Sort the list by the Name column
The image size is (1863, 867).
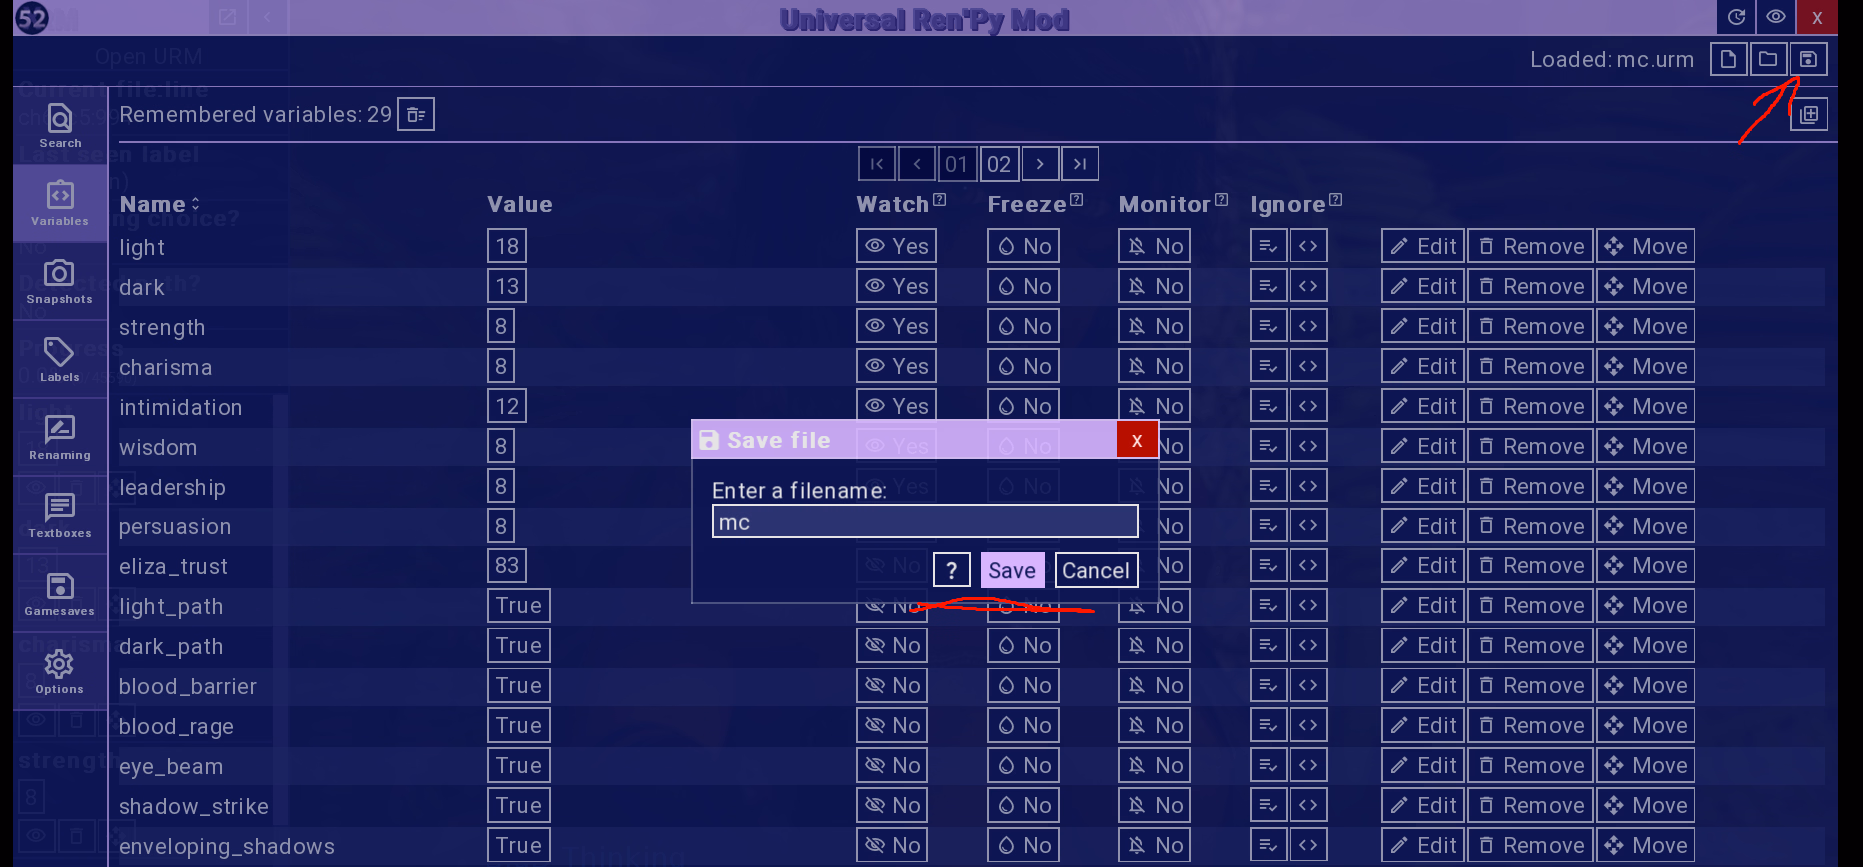click(x=160, y=204)
